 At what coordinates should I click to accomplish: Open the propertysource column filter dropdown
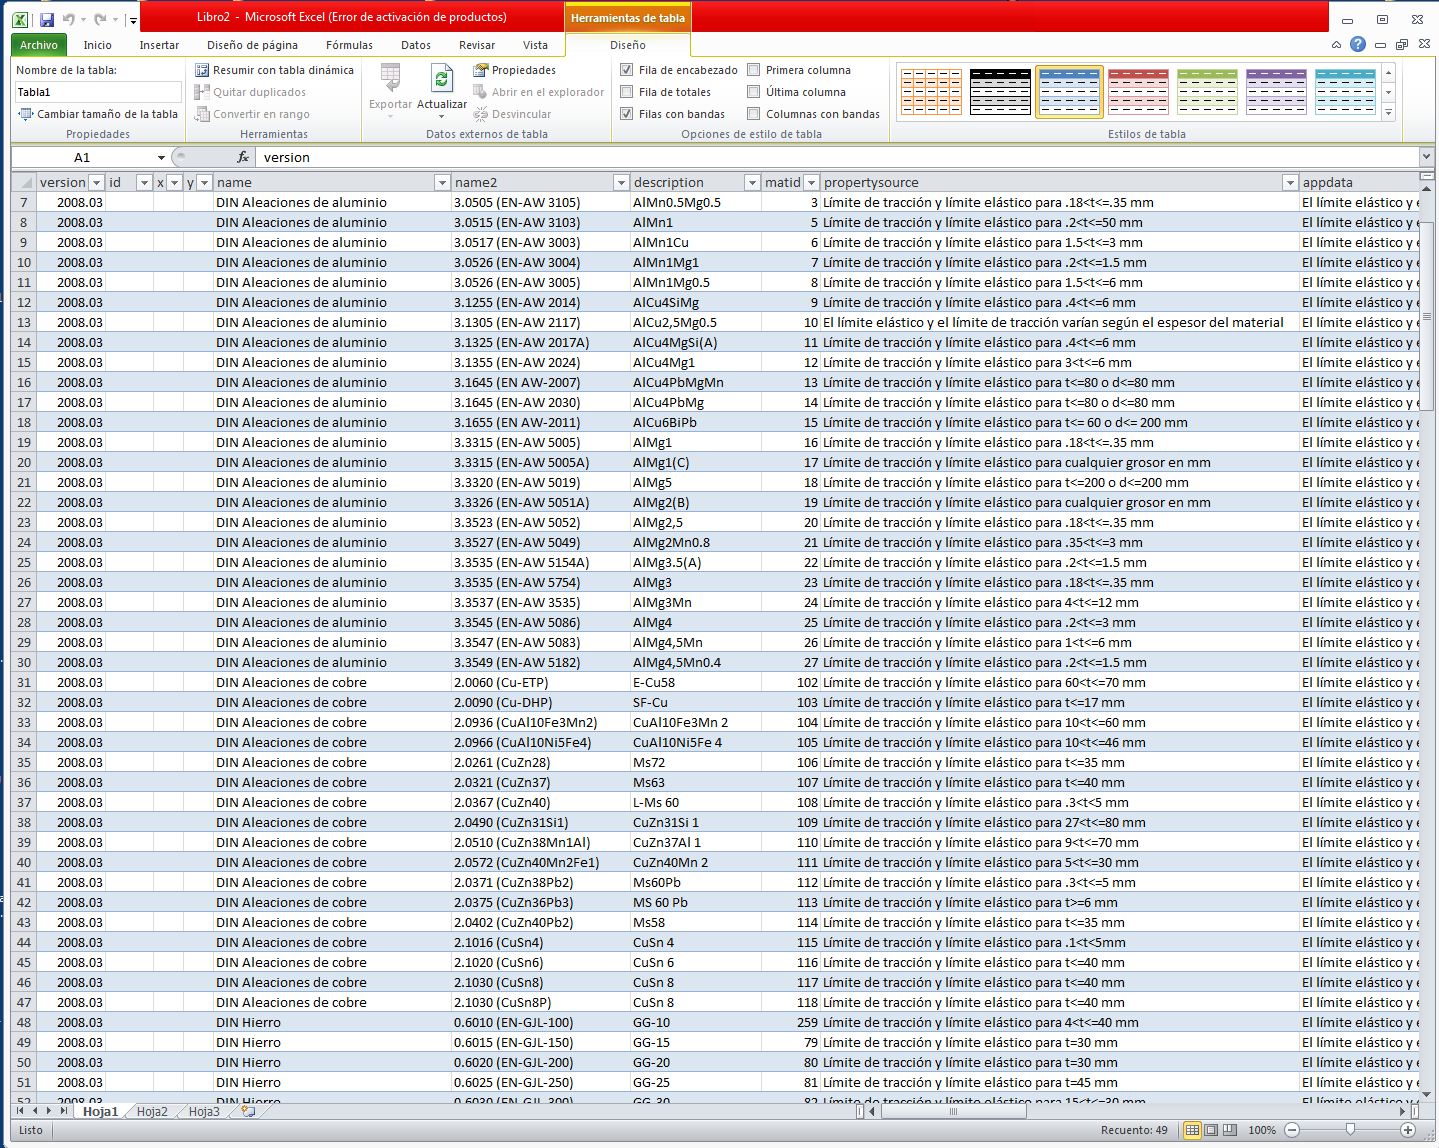[1290, 182]
